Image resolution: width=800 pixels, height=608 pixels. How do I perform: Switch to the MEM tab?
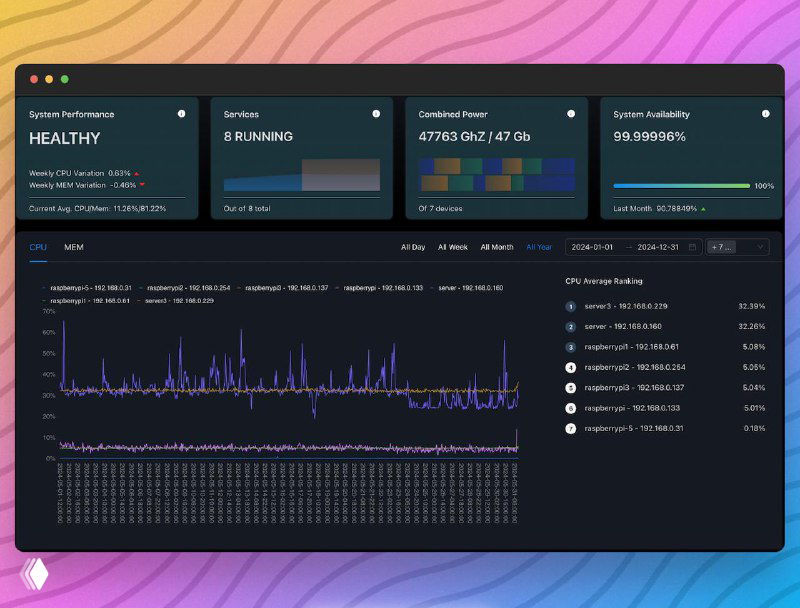pos(72,246)
